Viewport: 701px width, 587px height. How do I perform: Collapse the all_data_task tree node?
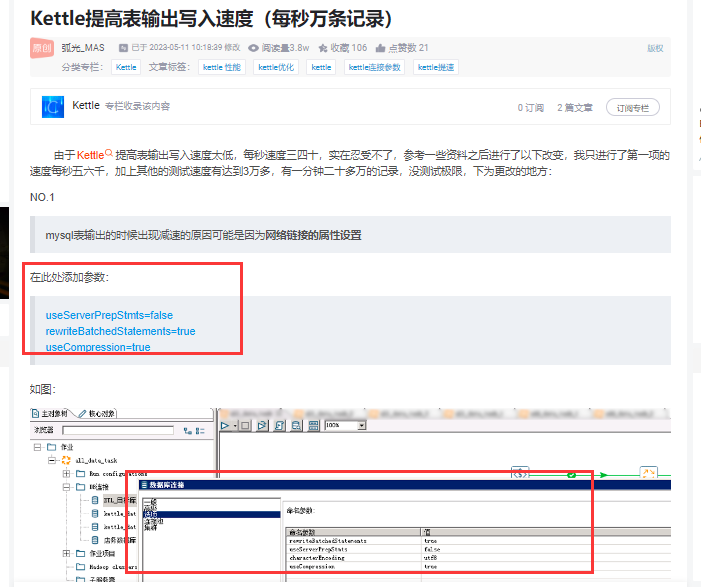point(52,460)
